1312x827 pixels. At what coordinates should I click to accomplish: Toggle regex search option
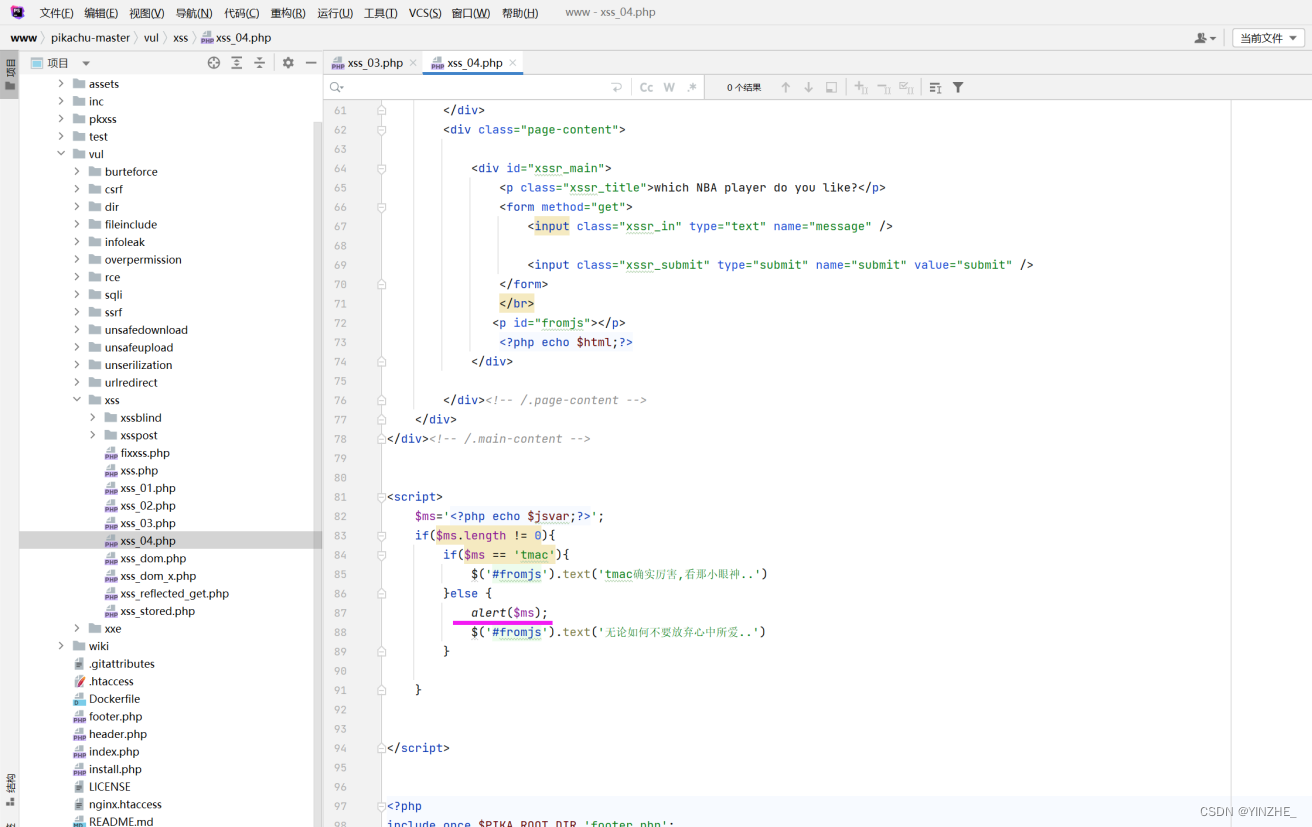coord(691,88)
